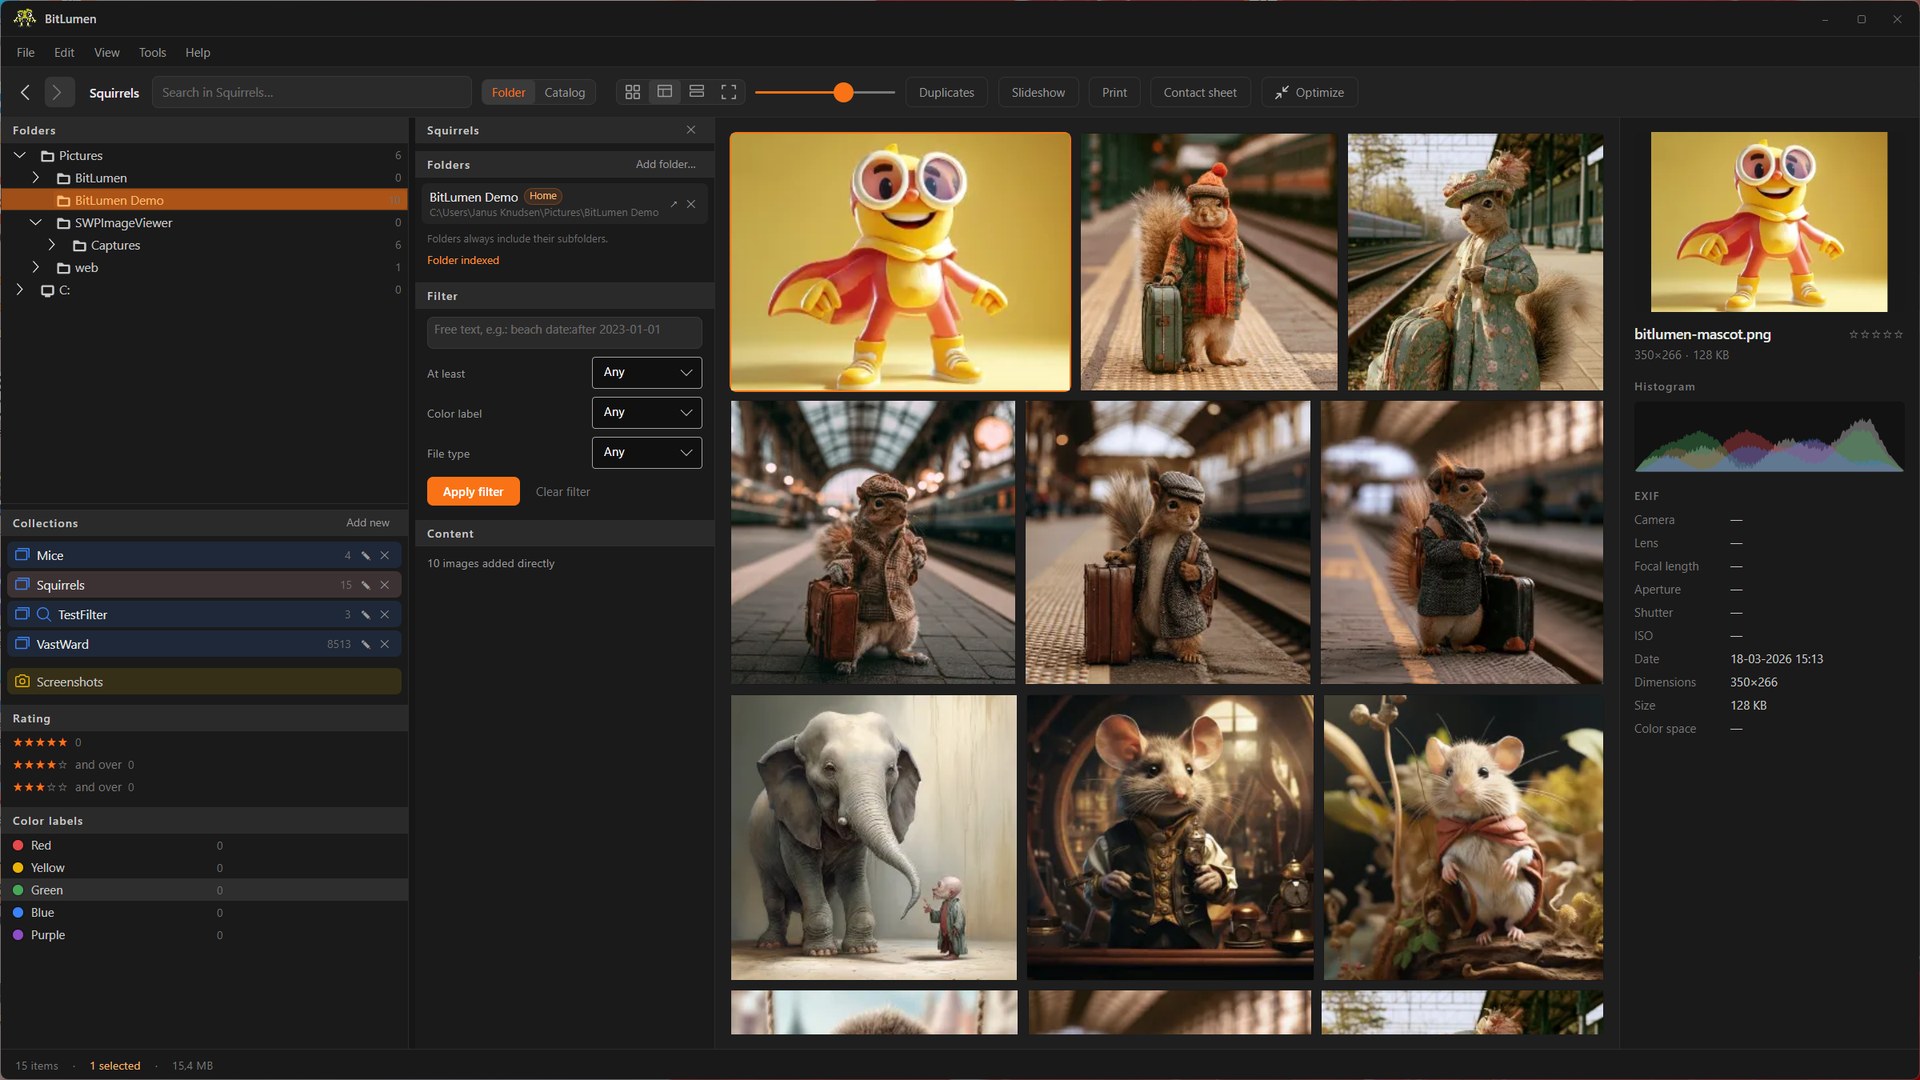Go forward with the right arrow

coord(58,92)
